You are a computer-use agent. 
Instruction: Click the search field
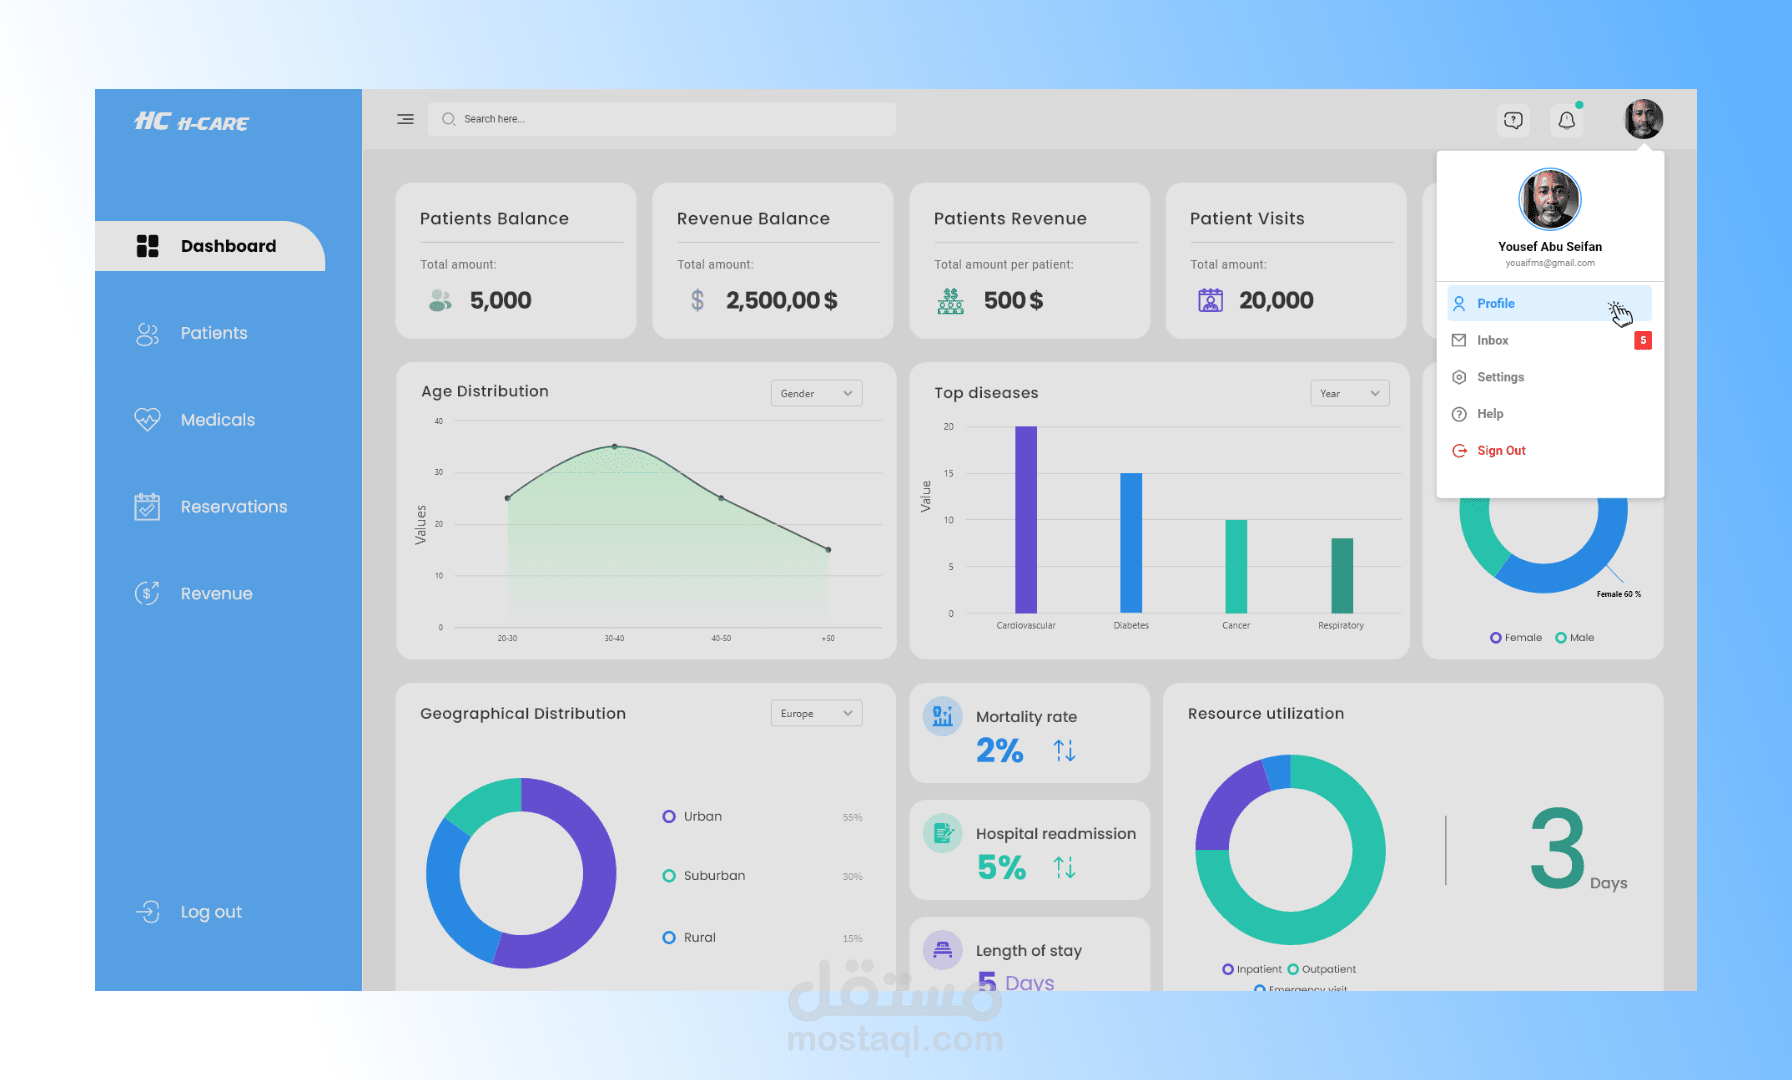click(662, 119)
